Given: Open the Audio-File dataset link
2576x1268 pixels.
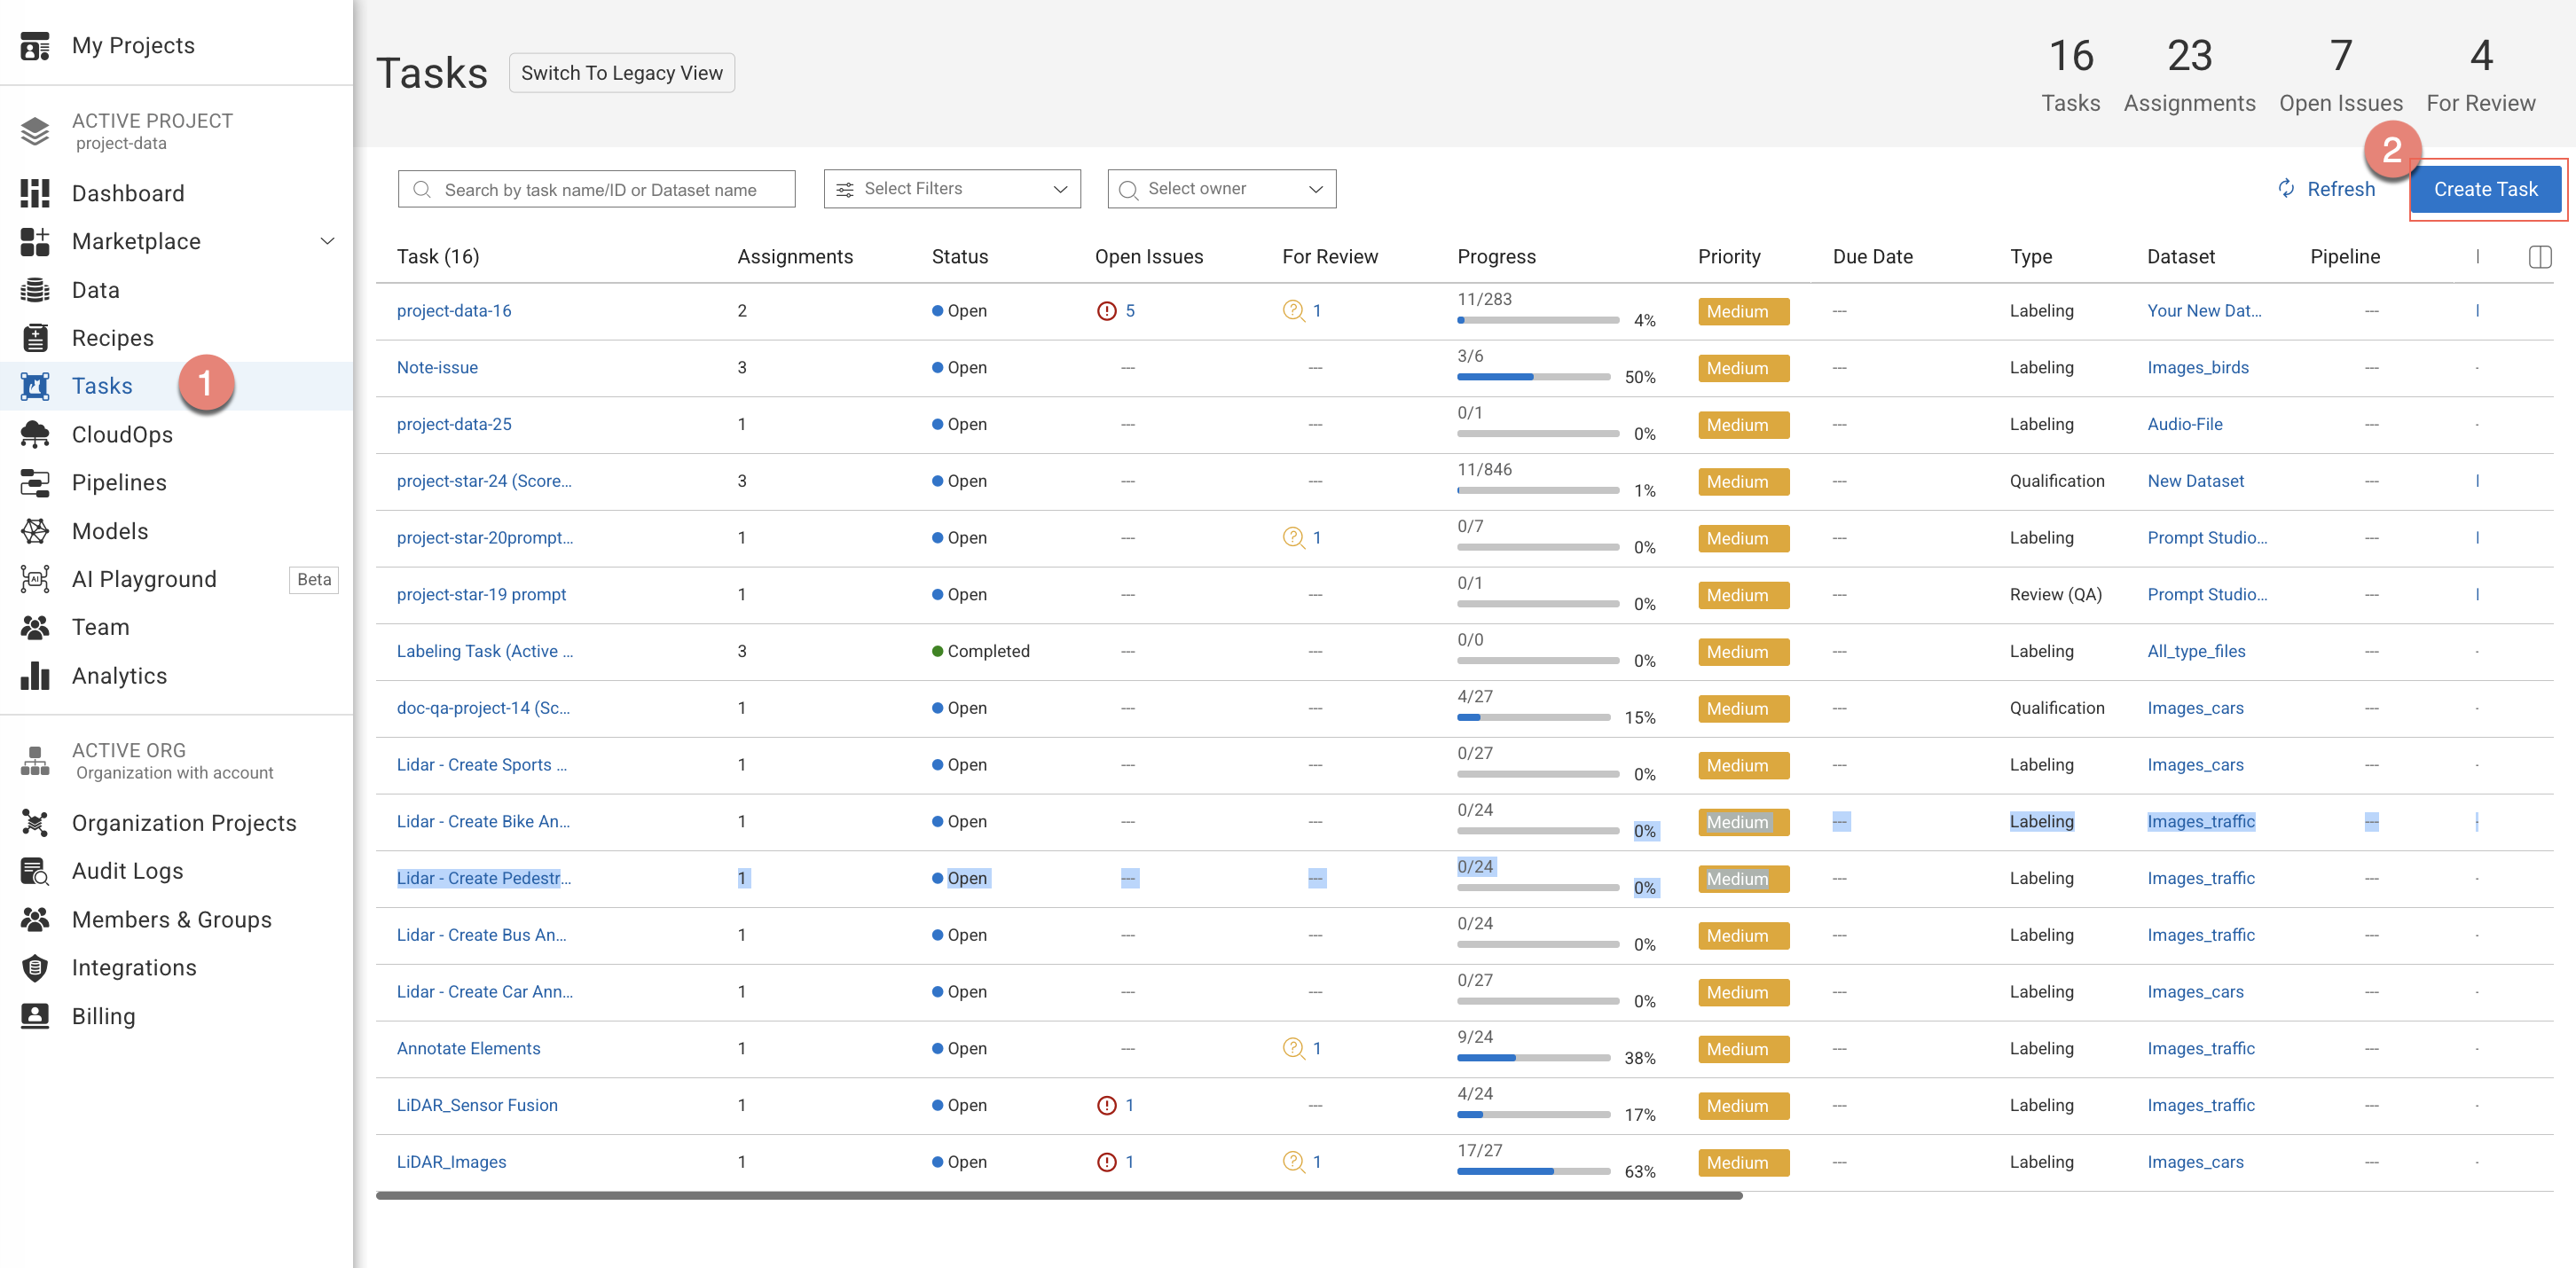Looking at the screenshot, I should [2184, 424].
